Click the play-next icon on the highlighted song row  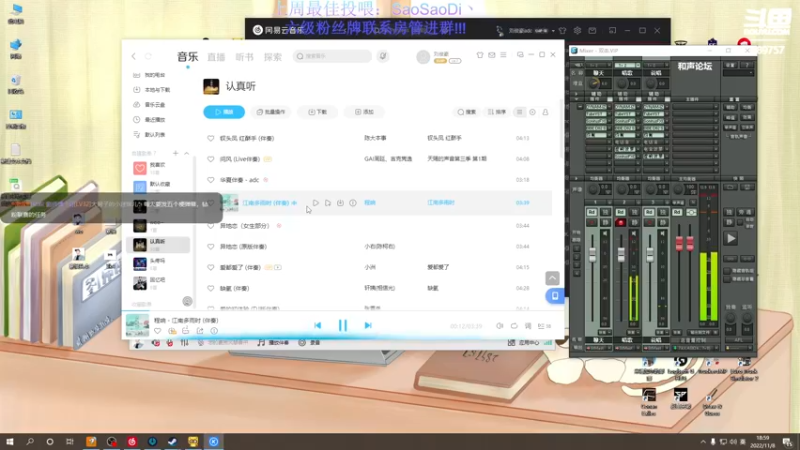click(x=328, y=203)
